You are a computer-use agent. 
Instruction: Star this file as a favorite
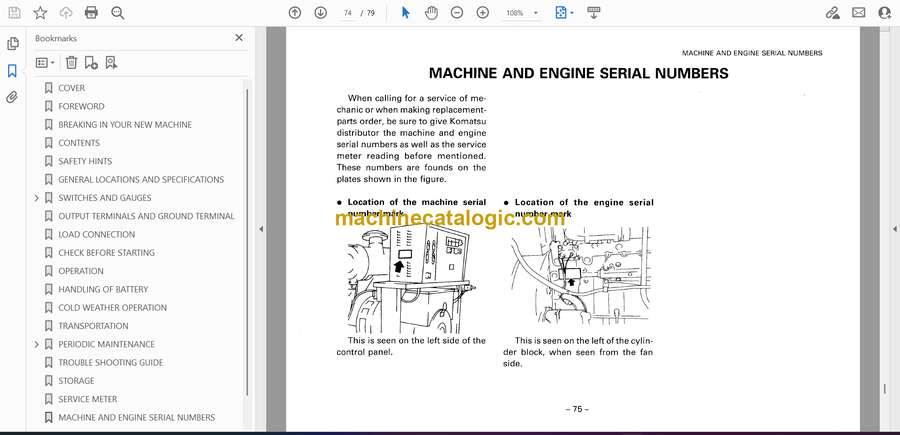(x=40, y=13)
